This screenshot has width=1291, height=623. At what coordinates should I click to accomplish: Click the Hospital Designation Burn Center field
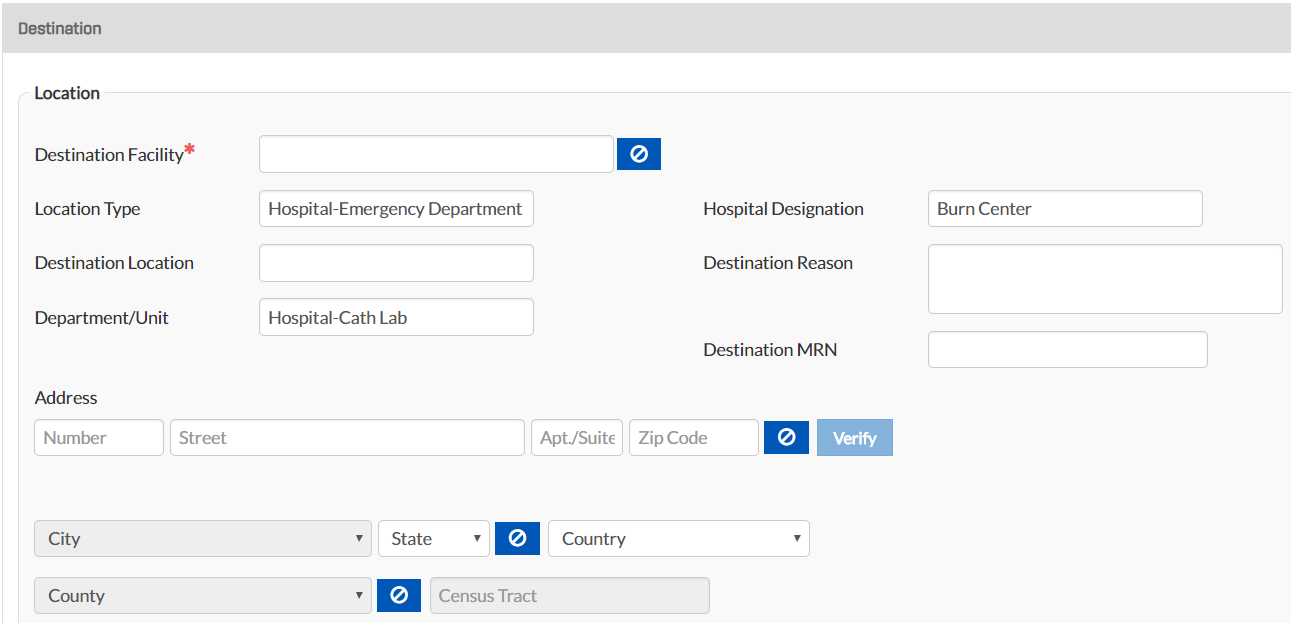[x=1065, y=209]
